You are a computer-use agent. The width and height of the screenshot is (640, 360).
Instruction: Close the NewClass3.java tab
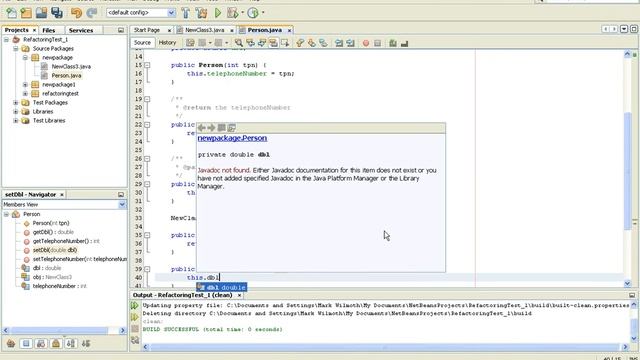point(232,31)
